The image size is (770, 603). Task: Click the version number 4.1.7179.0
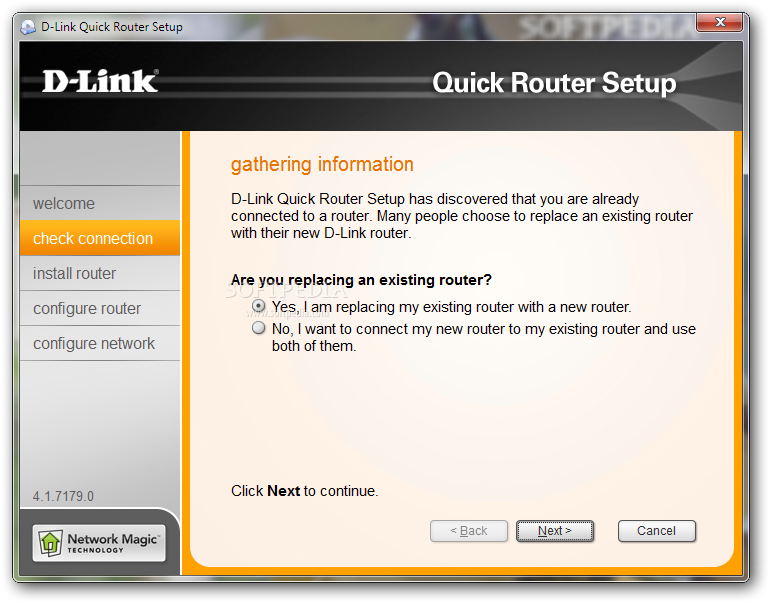coord(63,496)
